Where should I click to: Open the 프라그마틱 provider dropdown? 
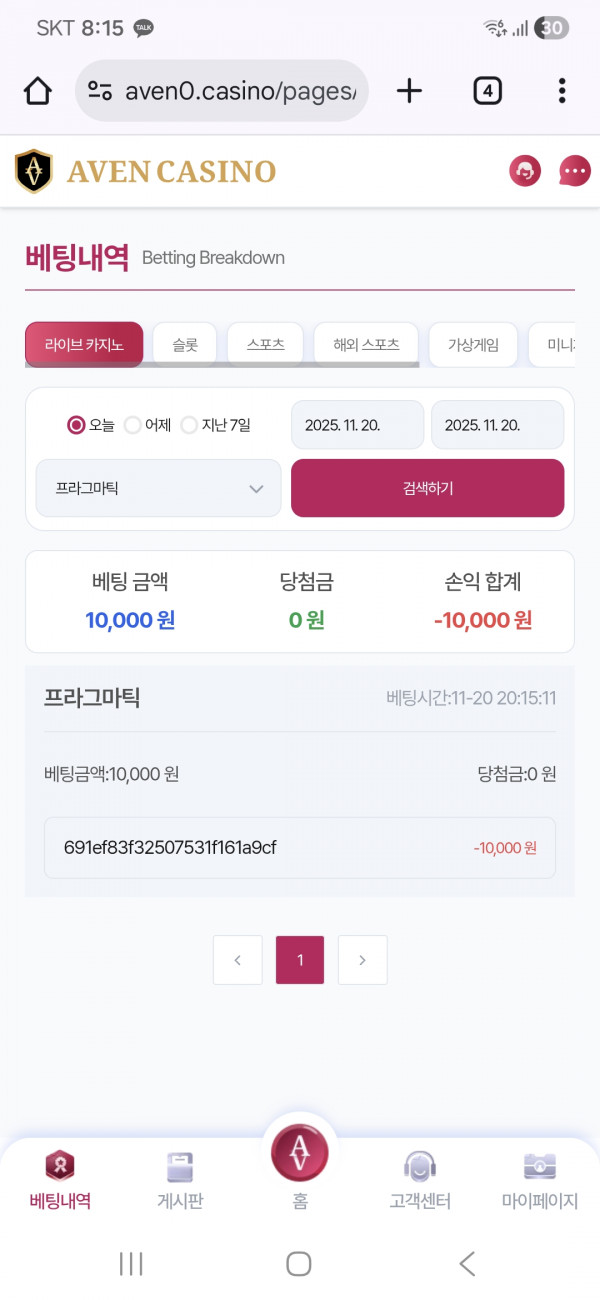(x=157, y=488)
